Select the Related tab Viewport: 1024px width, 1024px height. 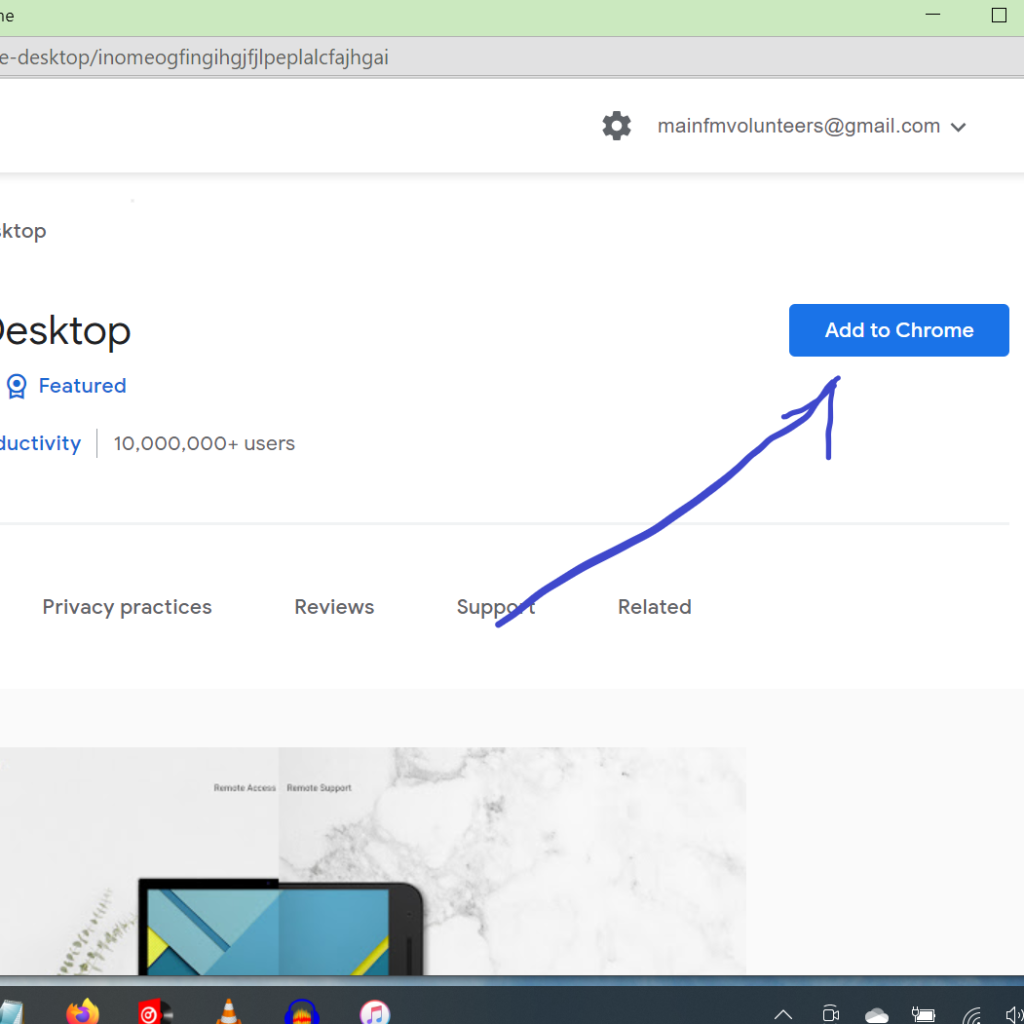tap(654, 607)
